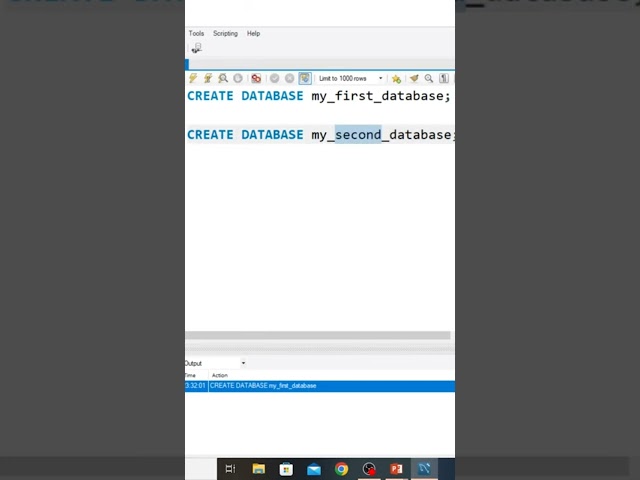This screenshot has height=480, width=640.
Task: Run the SQL script with the lightning icon
Action: pyautogui.click(x=193, y=78)
